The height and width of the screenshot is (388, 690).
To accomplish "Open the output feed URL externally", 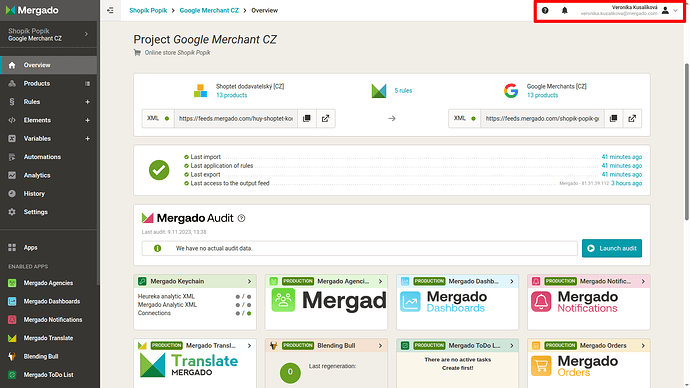I will (632, 118).
